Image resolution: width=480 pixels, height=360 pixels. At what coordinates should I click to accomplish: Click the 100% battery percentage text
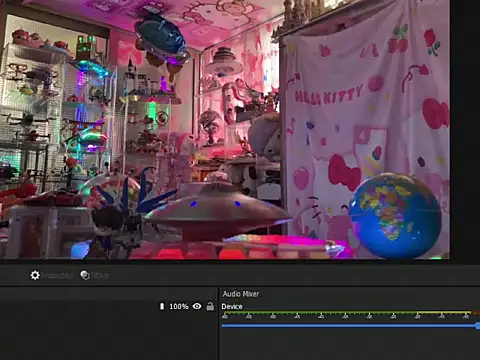179,306
